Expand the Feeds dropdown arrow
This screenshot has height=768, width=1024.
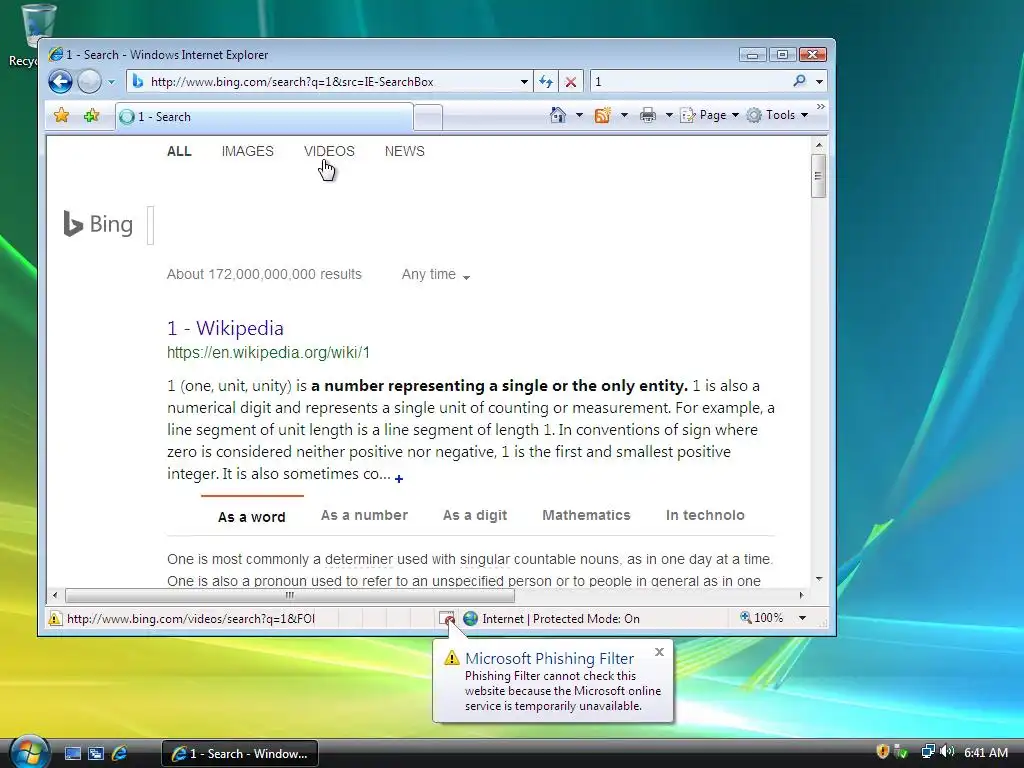(x=624, y=116)
